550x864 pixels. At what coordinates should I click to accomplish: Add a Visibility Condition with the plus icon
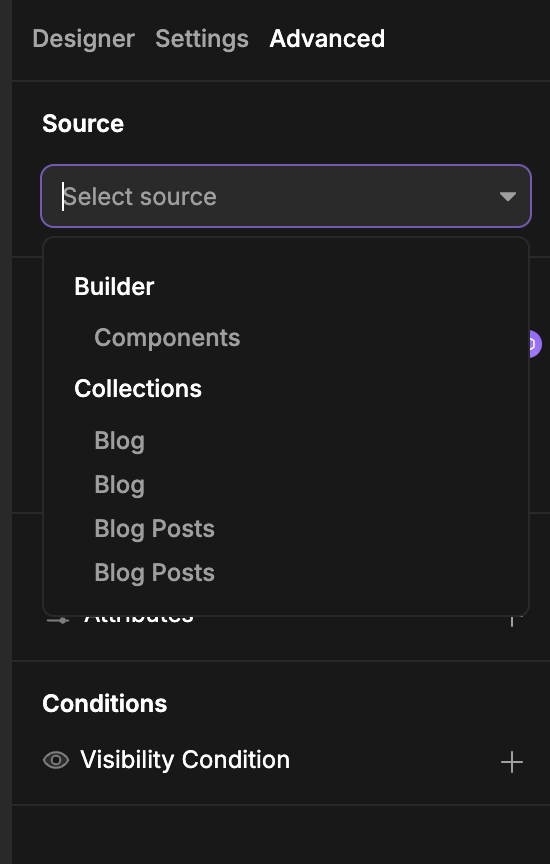point(511,762)
